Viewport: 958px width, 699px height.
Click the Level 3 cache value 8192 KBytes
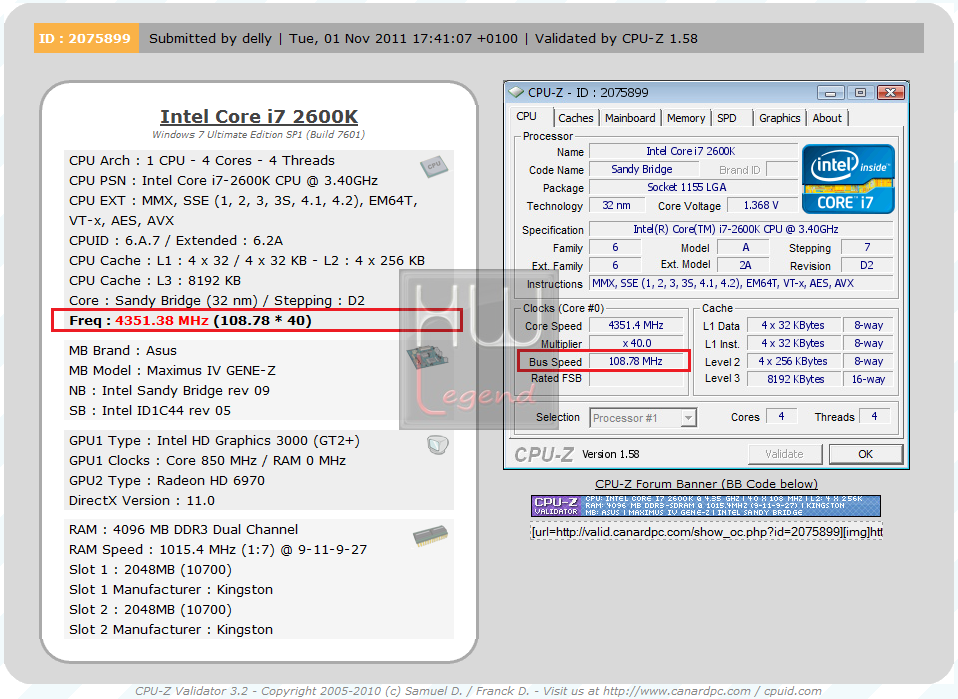click(x=795, y=379)
